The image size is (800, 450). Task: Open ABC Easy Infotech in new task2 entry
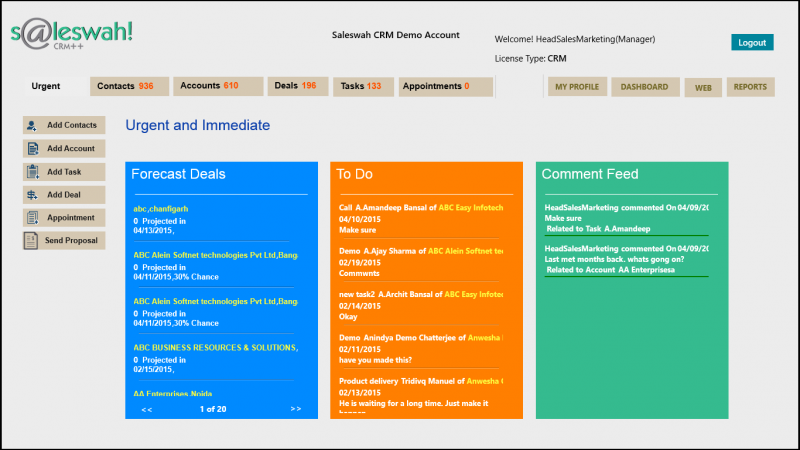pyautogui.click(x=474, y=294)
